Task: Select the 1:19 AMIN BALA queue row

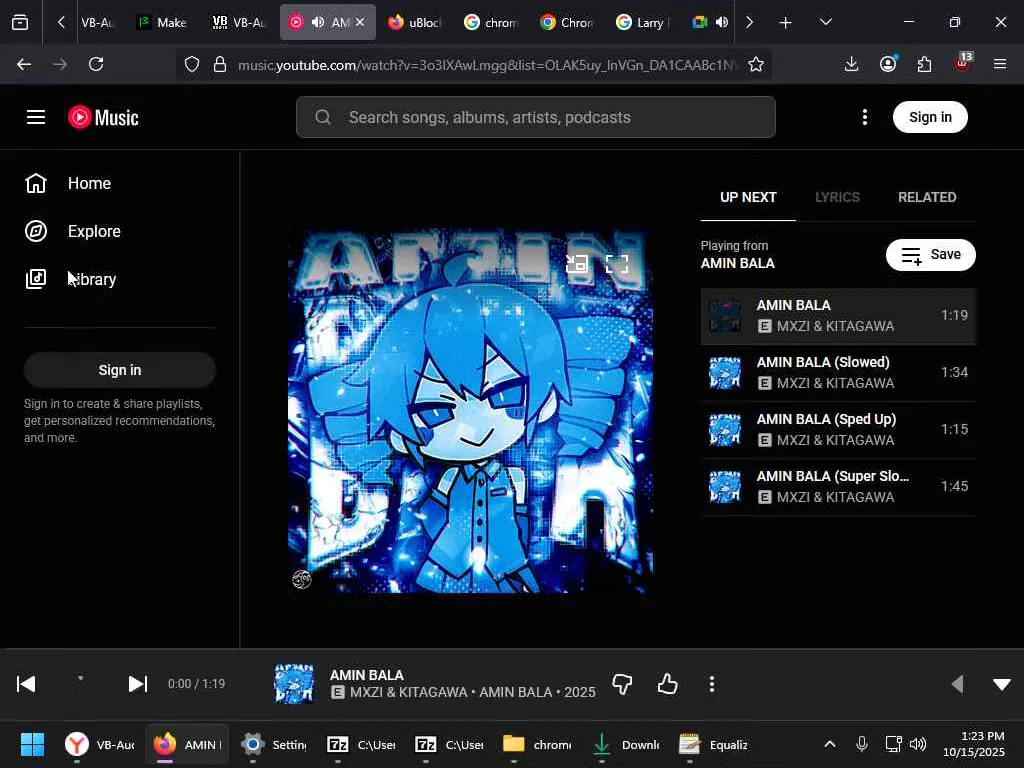Action: click(839, 316)
